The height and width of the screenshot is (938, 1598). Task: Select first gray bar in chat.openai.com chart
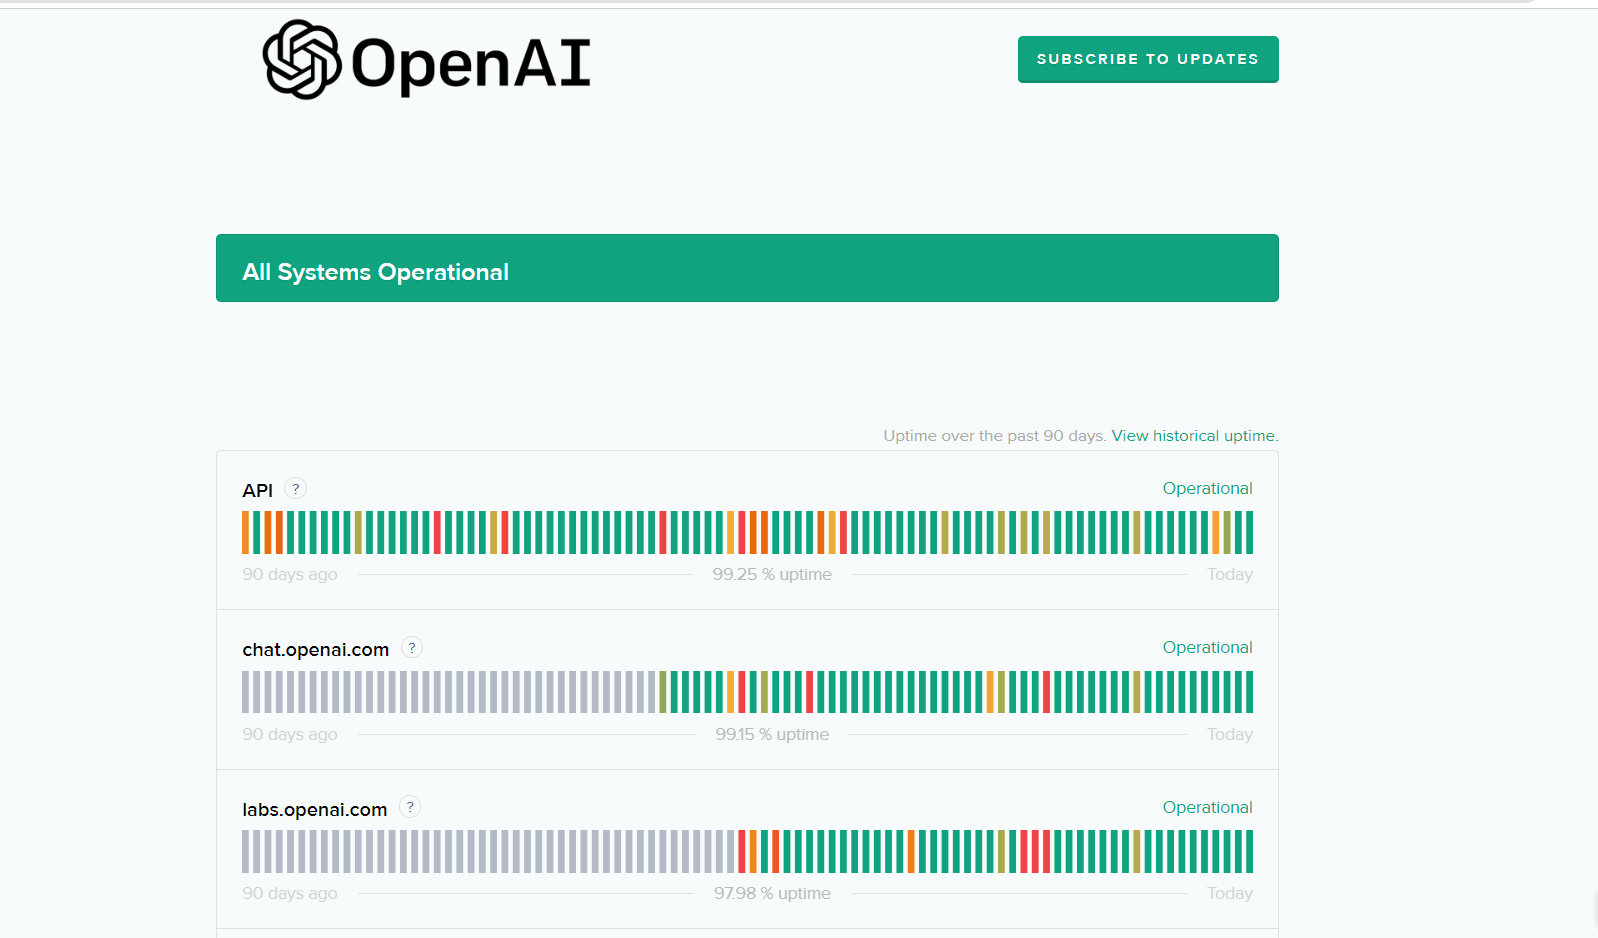coord(246,692)
